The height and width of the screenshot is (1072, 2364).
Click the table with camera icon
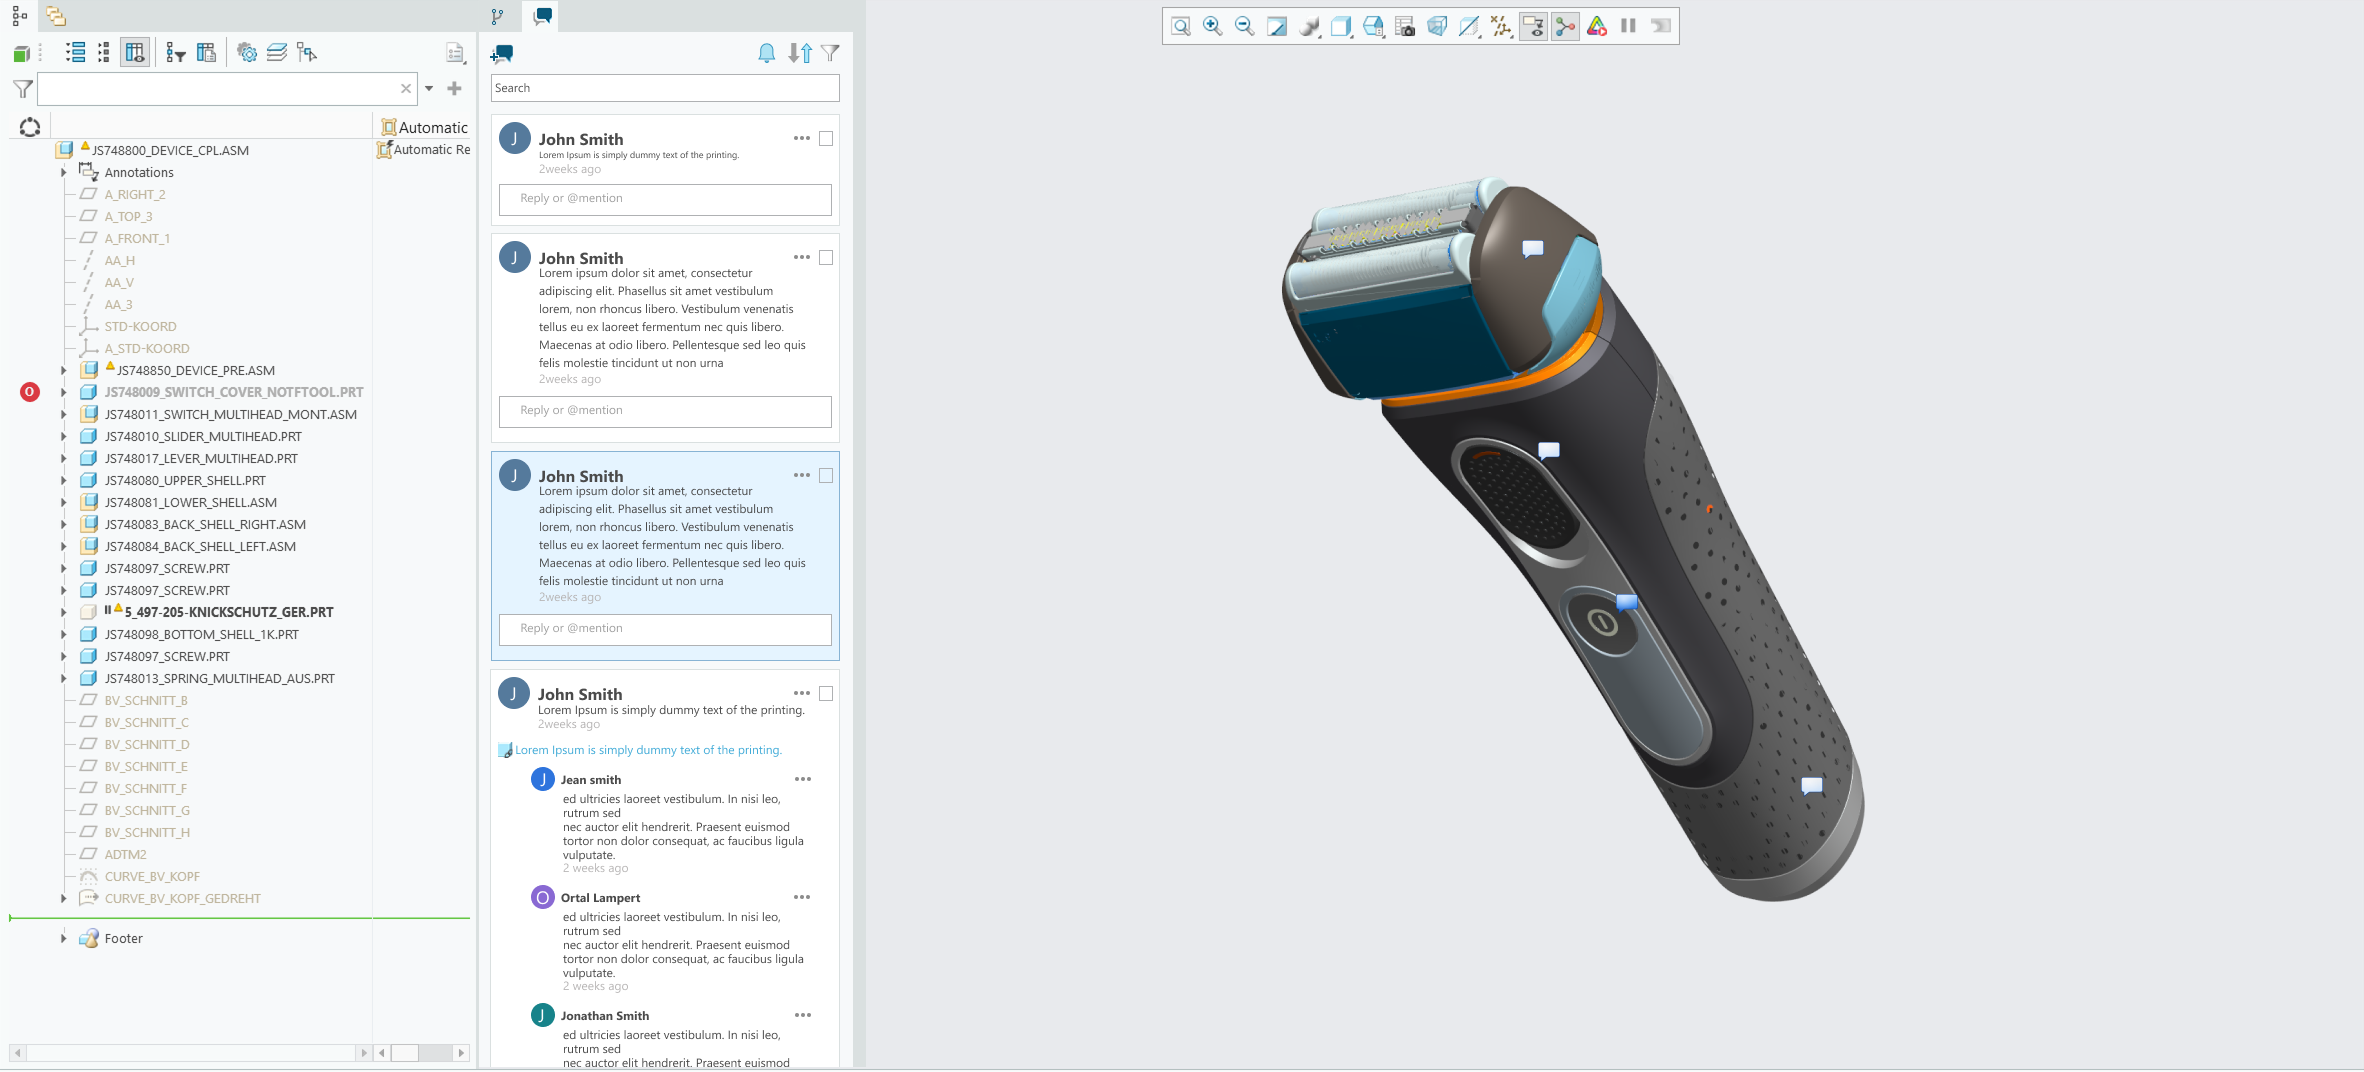(x=1405, y=26)
